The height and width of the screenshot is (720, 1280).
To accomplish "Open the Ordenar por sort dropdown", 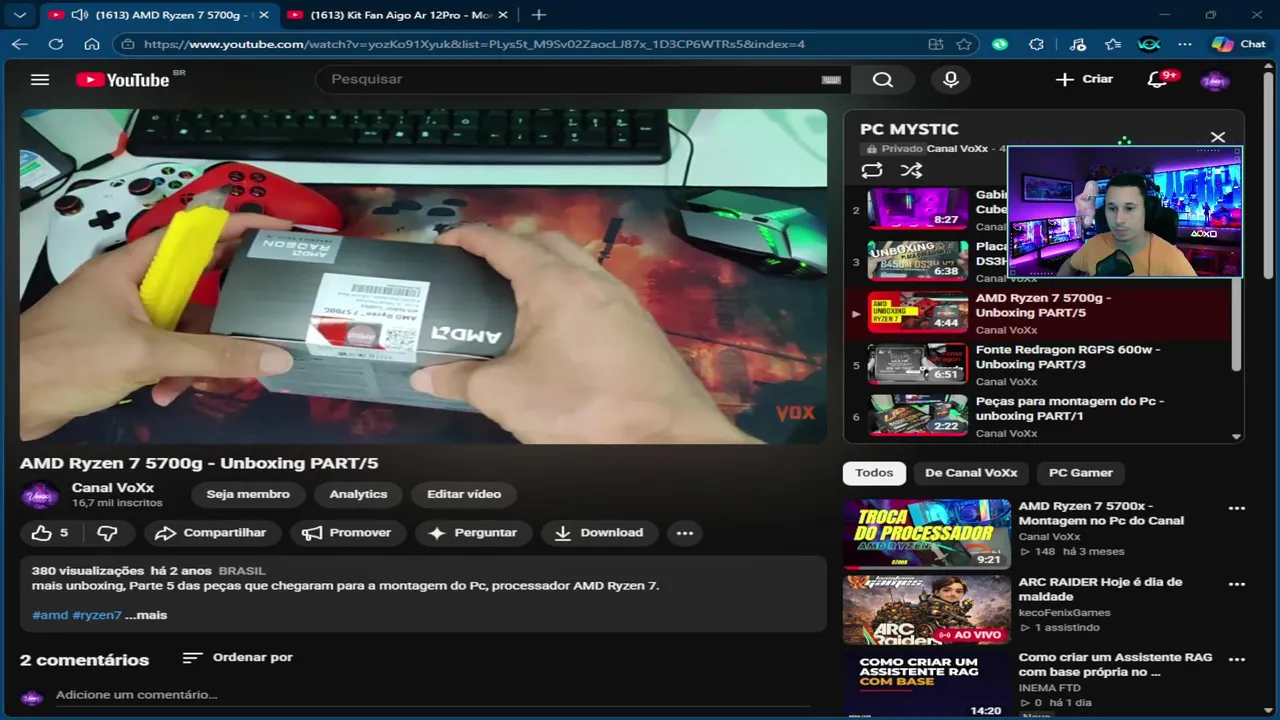I will pyautogui.click(x=238, y=657).
